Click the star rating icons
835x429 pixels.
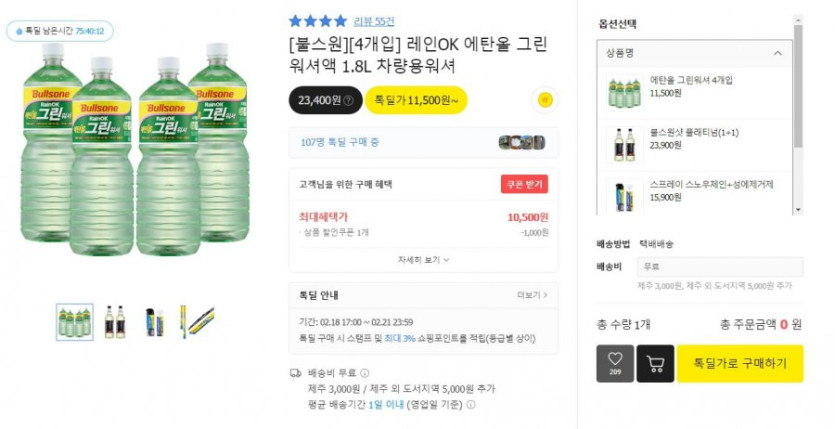317,21
